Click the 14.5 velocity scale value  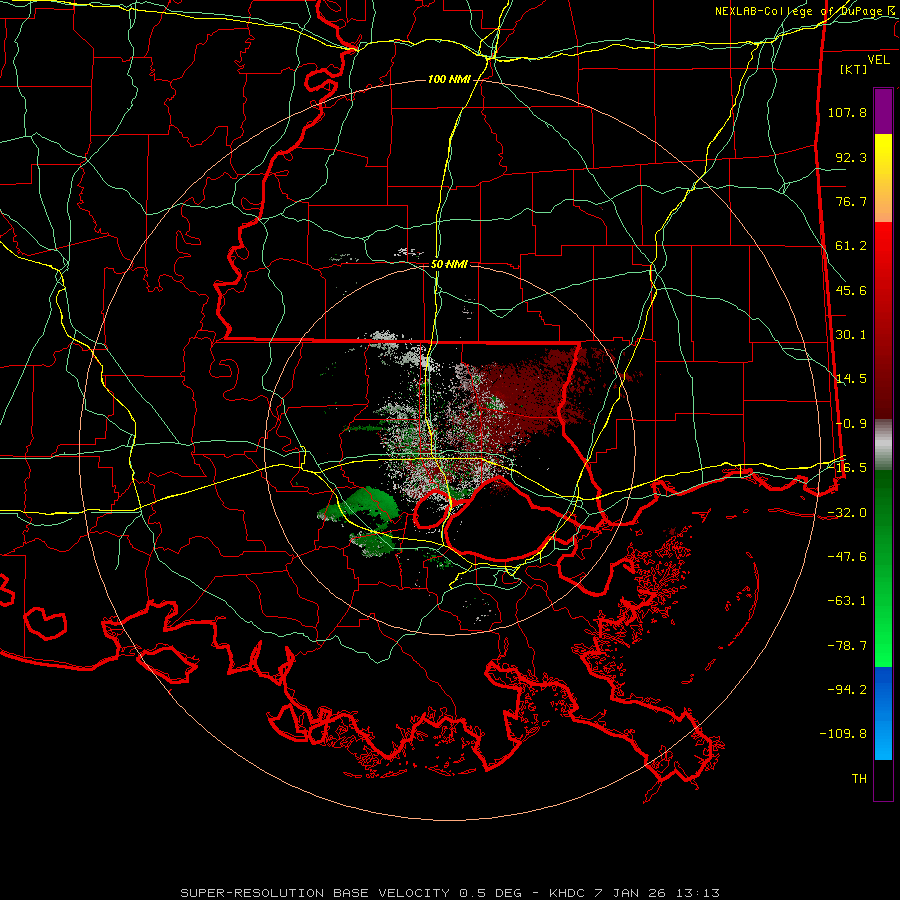pos(851,379)
